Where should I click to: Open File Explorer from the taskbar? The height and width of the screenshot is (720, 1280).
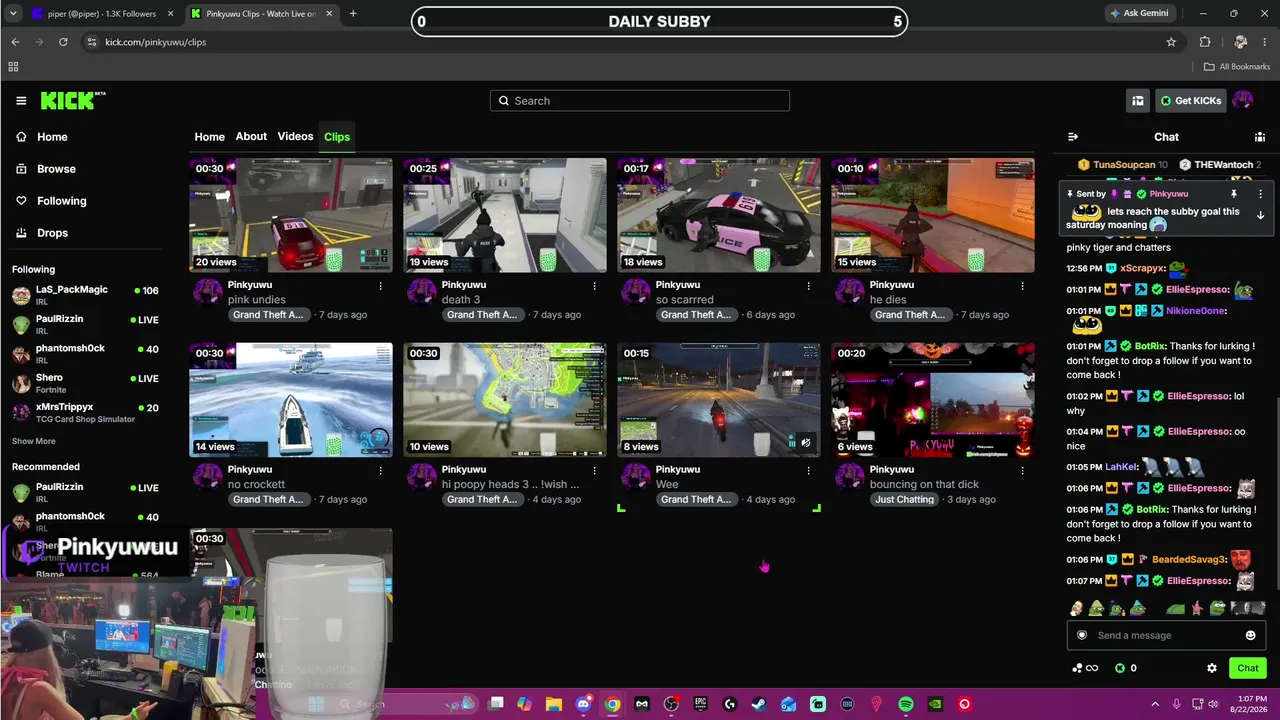tap(554, 704)
